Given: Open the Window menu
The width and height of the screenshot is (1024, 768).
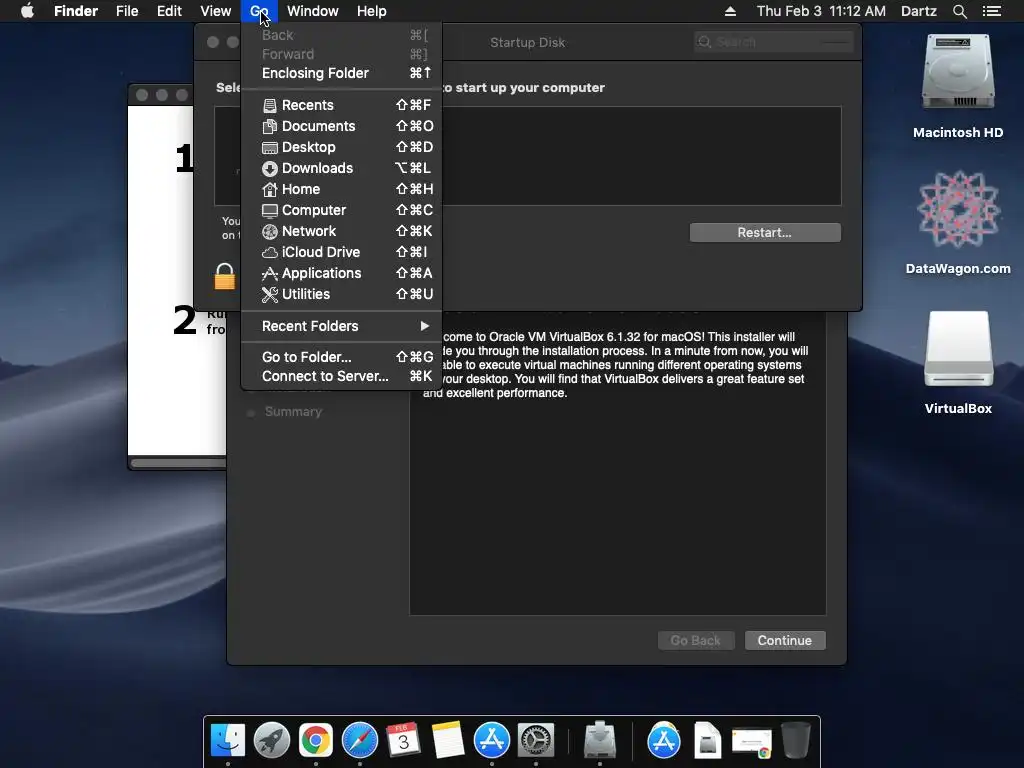Looking at the screenshot, I should click(x=313, y=11).
